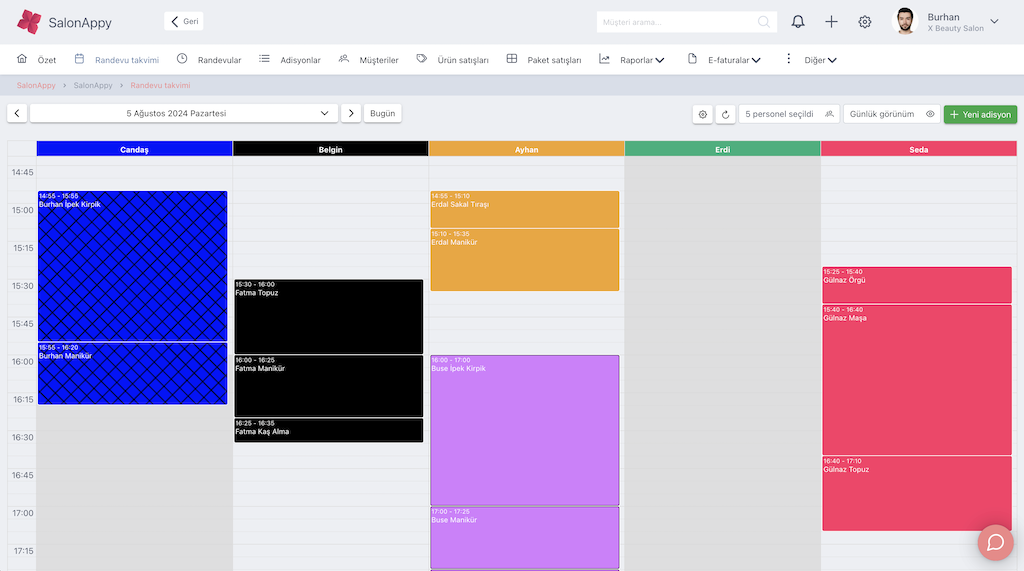
Task: Open the chat support bubble
Action: coord(995,542)
